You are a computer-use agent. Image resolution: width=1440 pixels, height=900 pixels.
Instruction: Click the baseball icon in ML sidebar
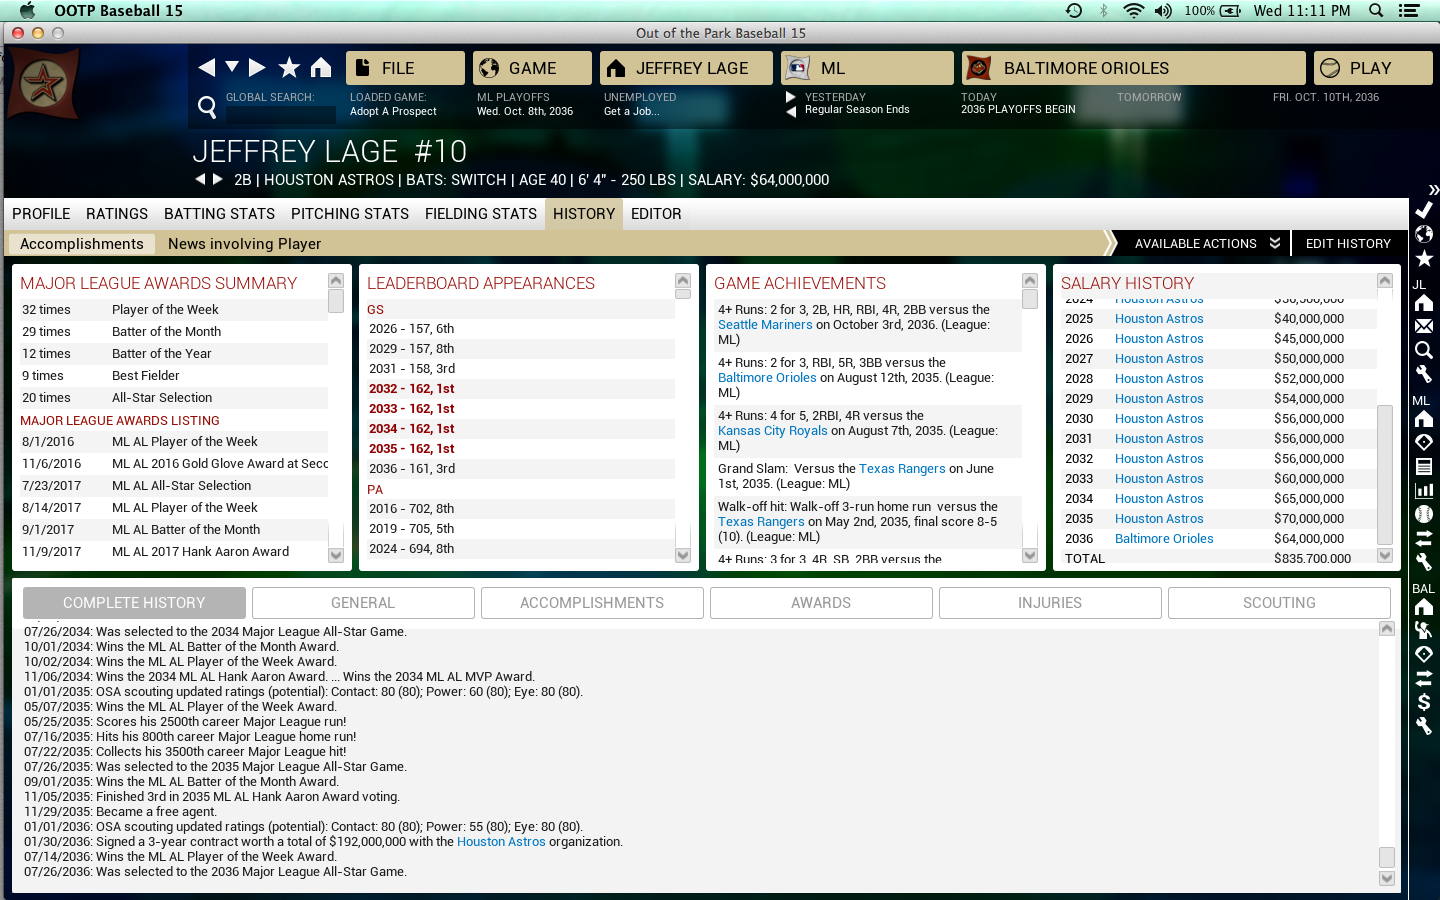click(x=1424, y=514)
